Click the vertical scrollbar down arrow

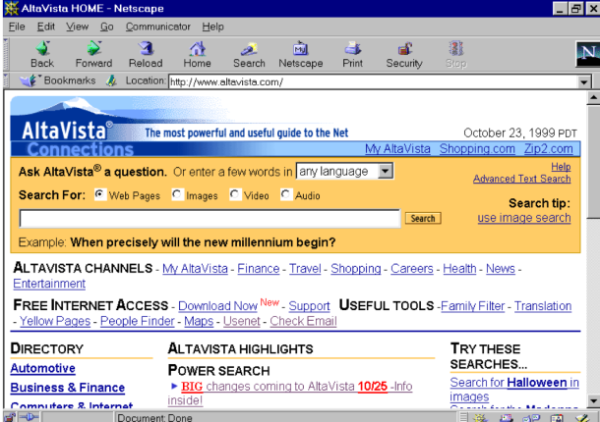click(x=592, y=400)
